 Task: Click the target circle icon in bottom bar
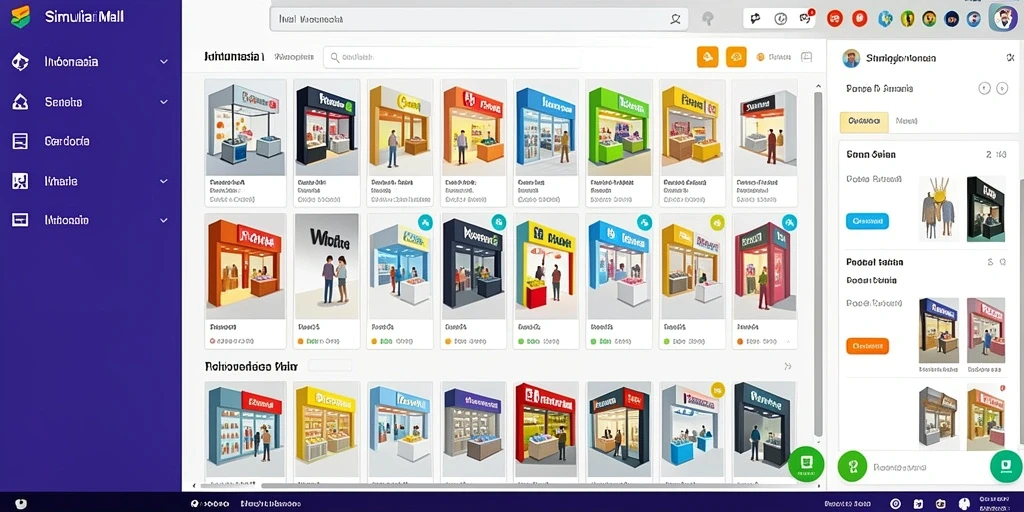click(x=895, y=504)
